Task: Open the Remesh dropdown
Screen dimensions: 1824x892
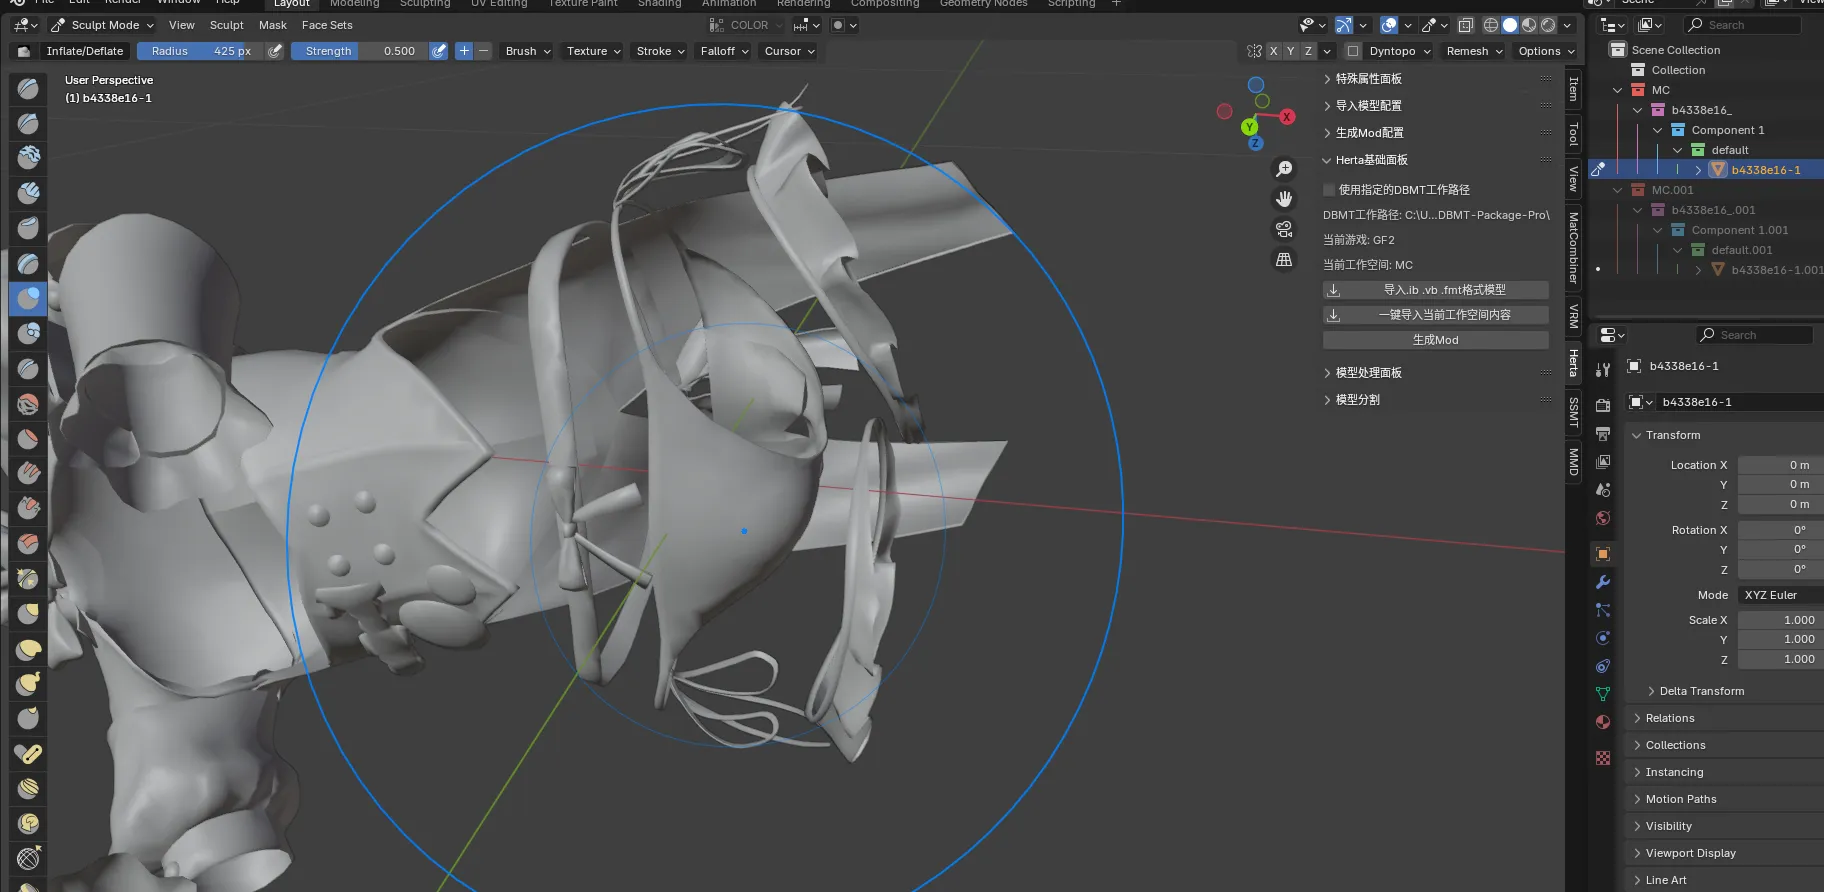Action: (x=1475, y=51)
